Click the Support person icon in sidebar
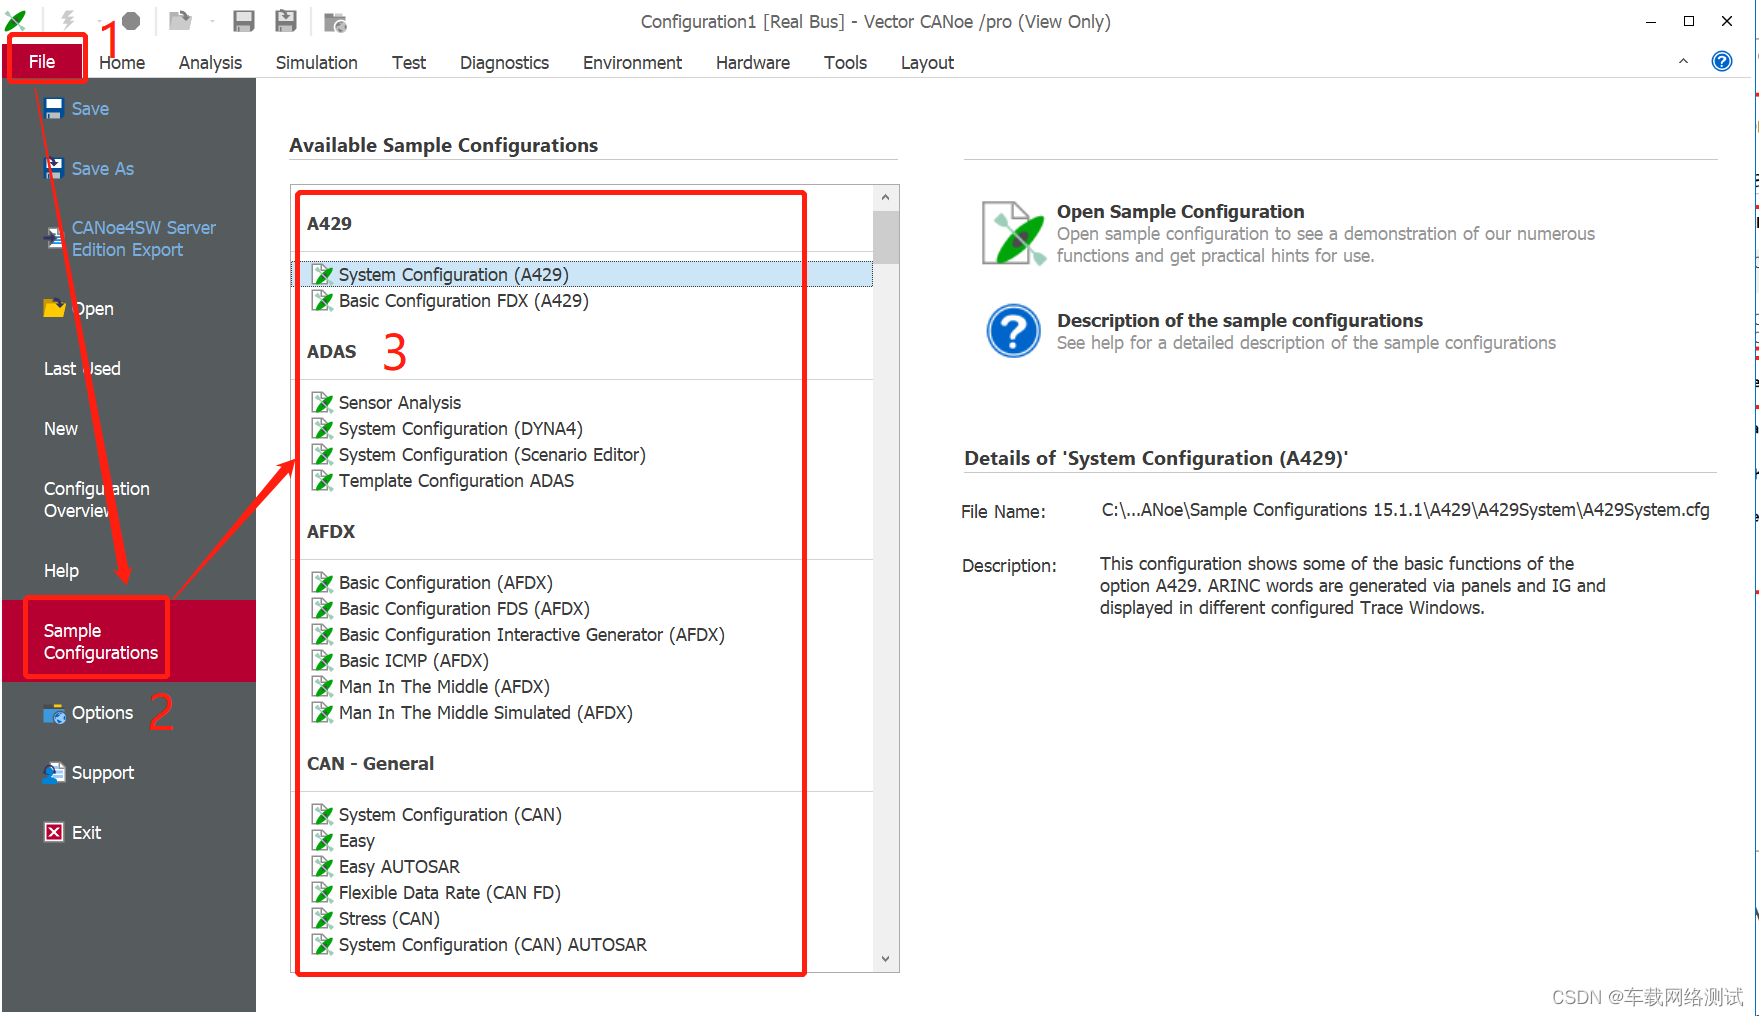Viewport: 1759px width, 1016px height. click(54, 773)
